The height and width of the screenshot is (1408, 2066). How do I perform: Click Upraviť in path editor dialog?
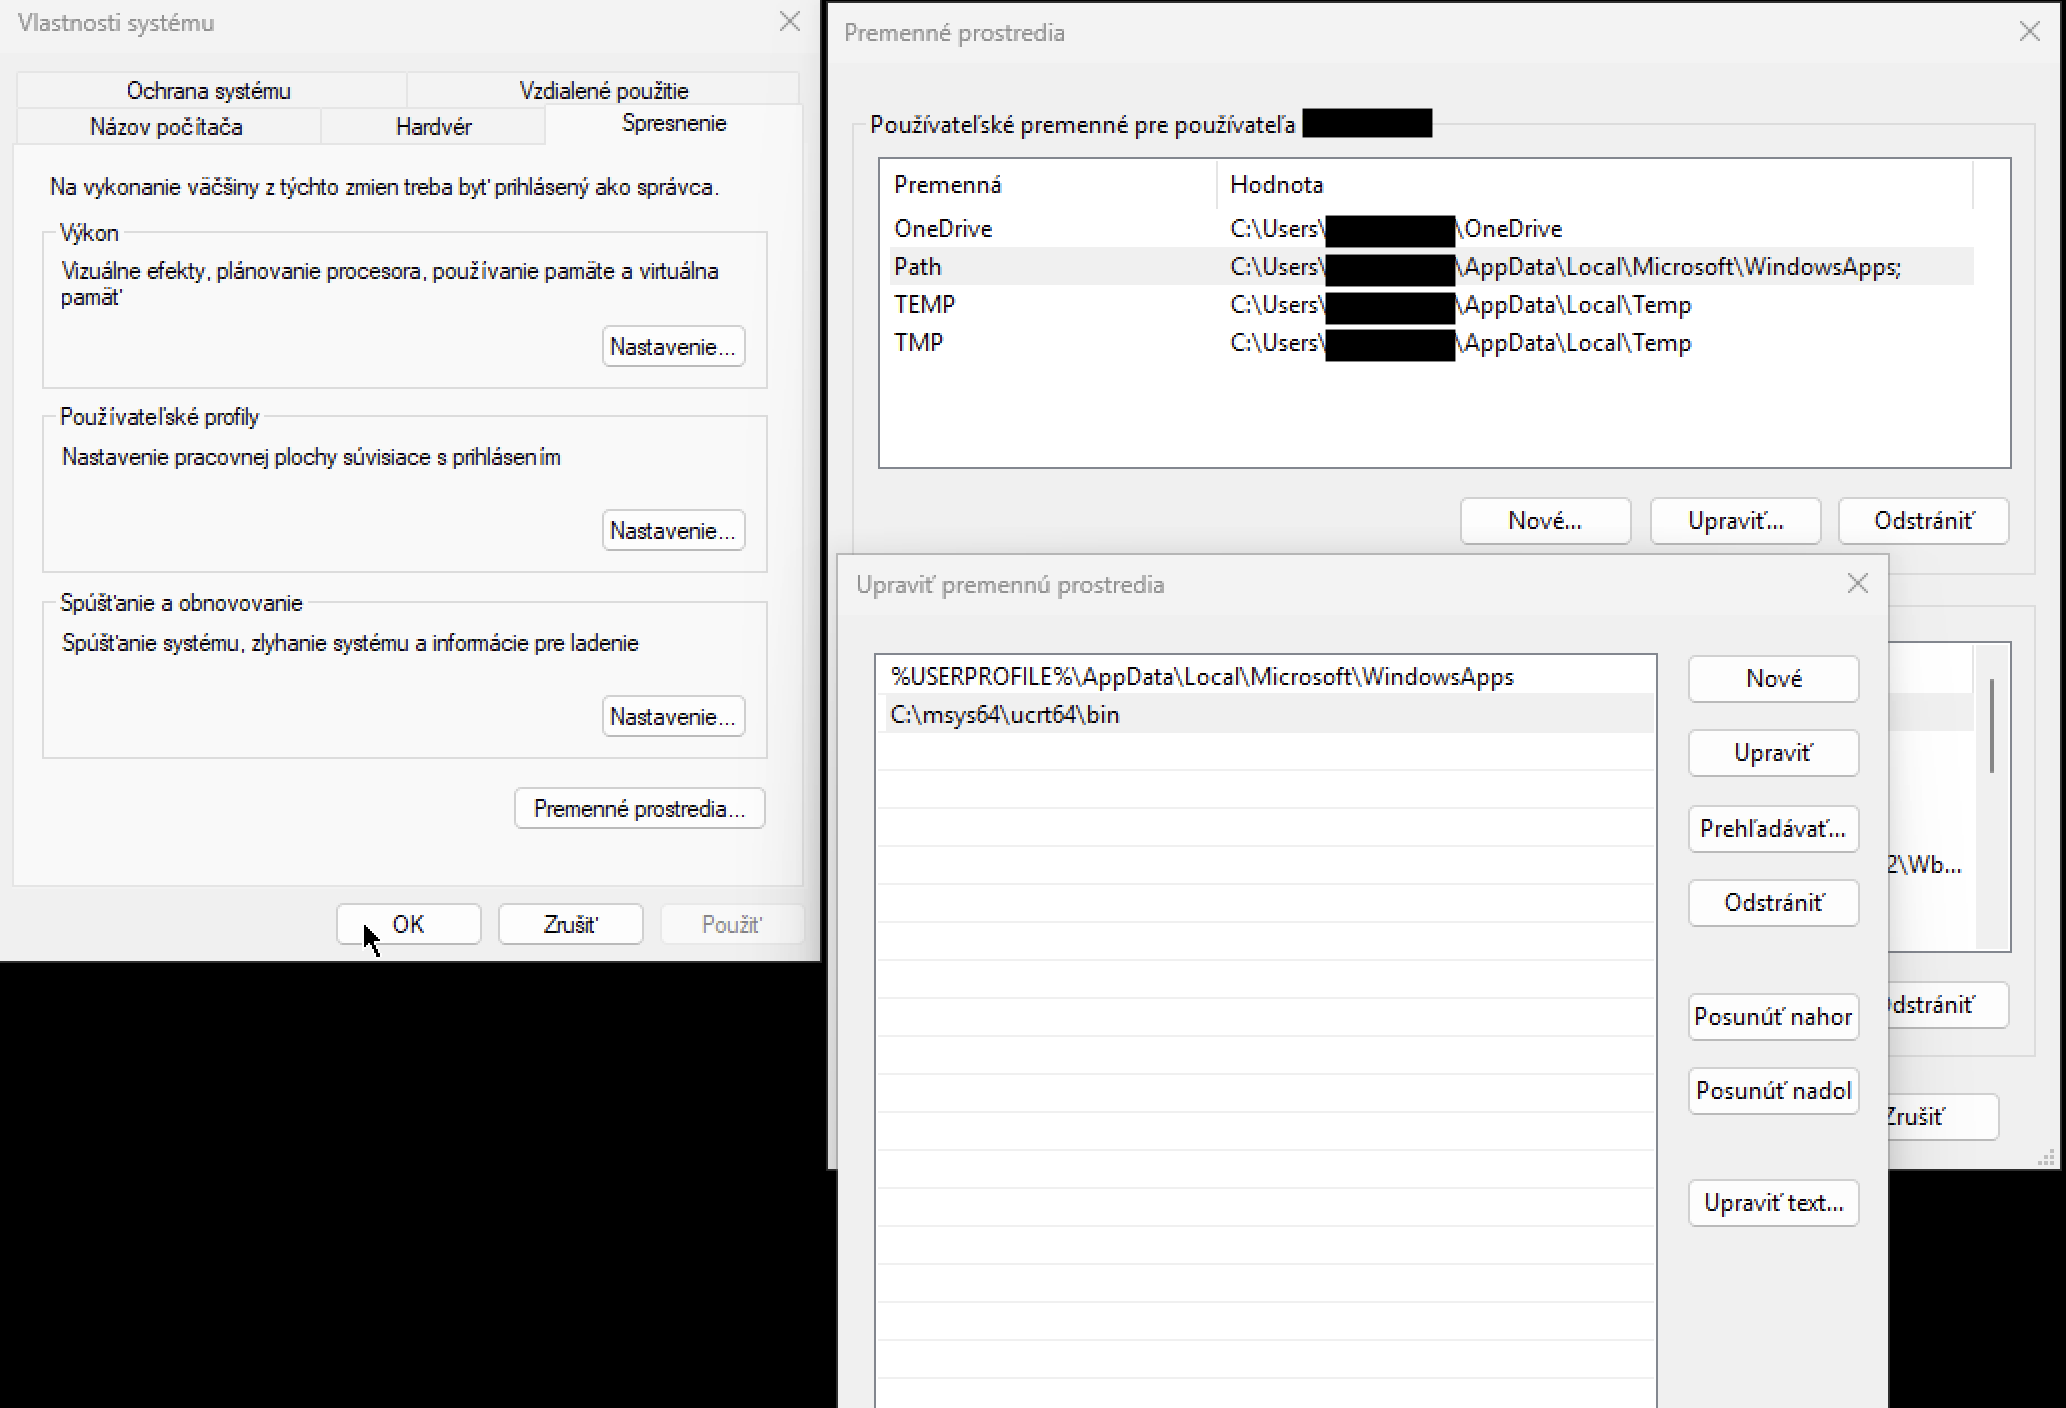[1773, 753]
